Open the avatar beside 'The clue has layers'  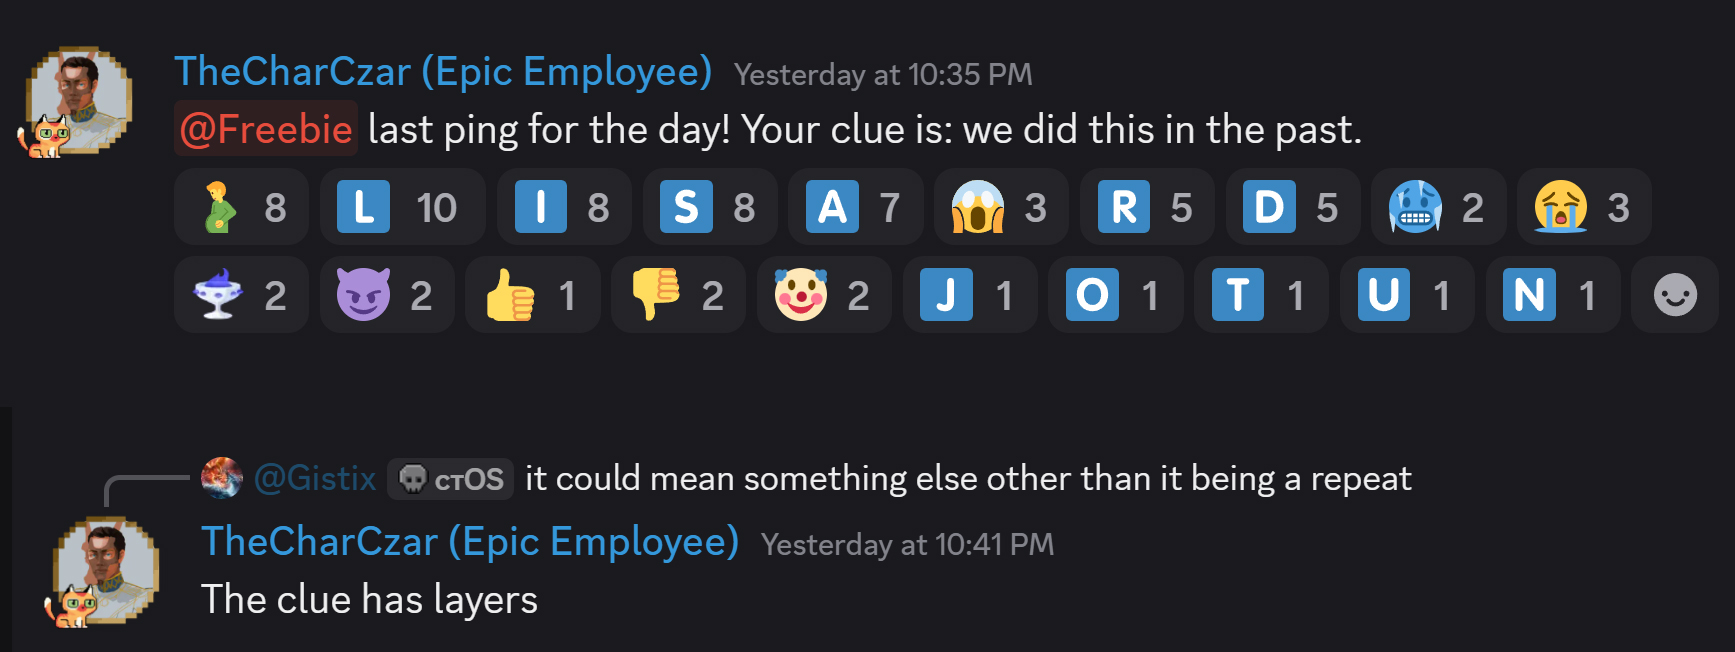pyautogui.click(x=105, y=572)
